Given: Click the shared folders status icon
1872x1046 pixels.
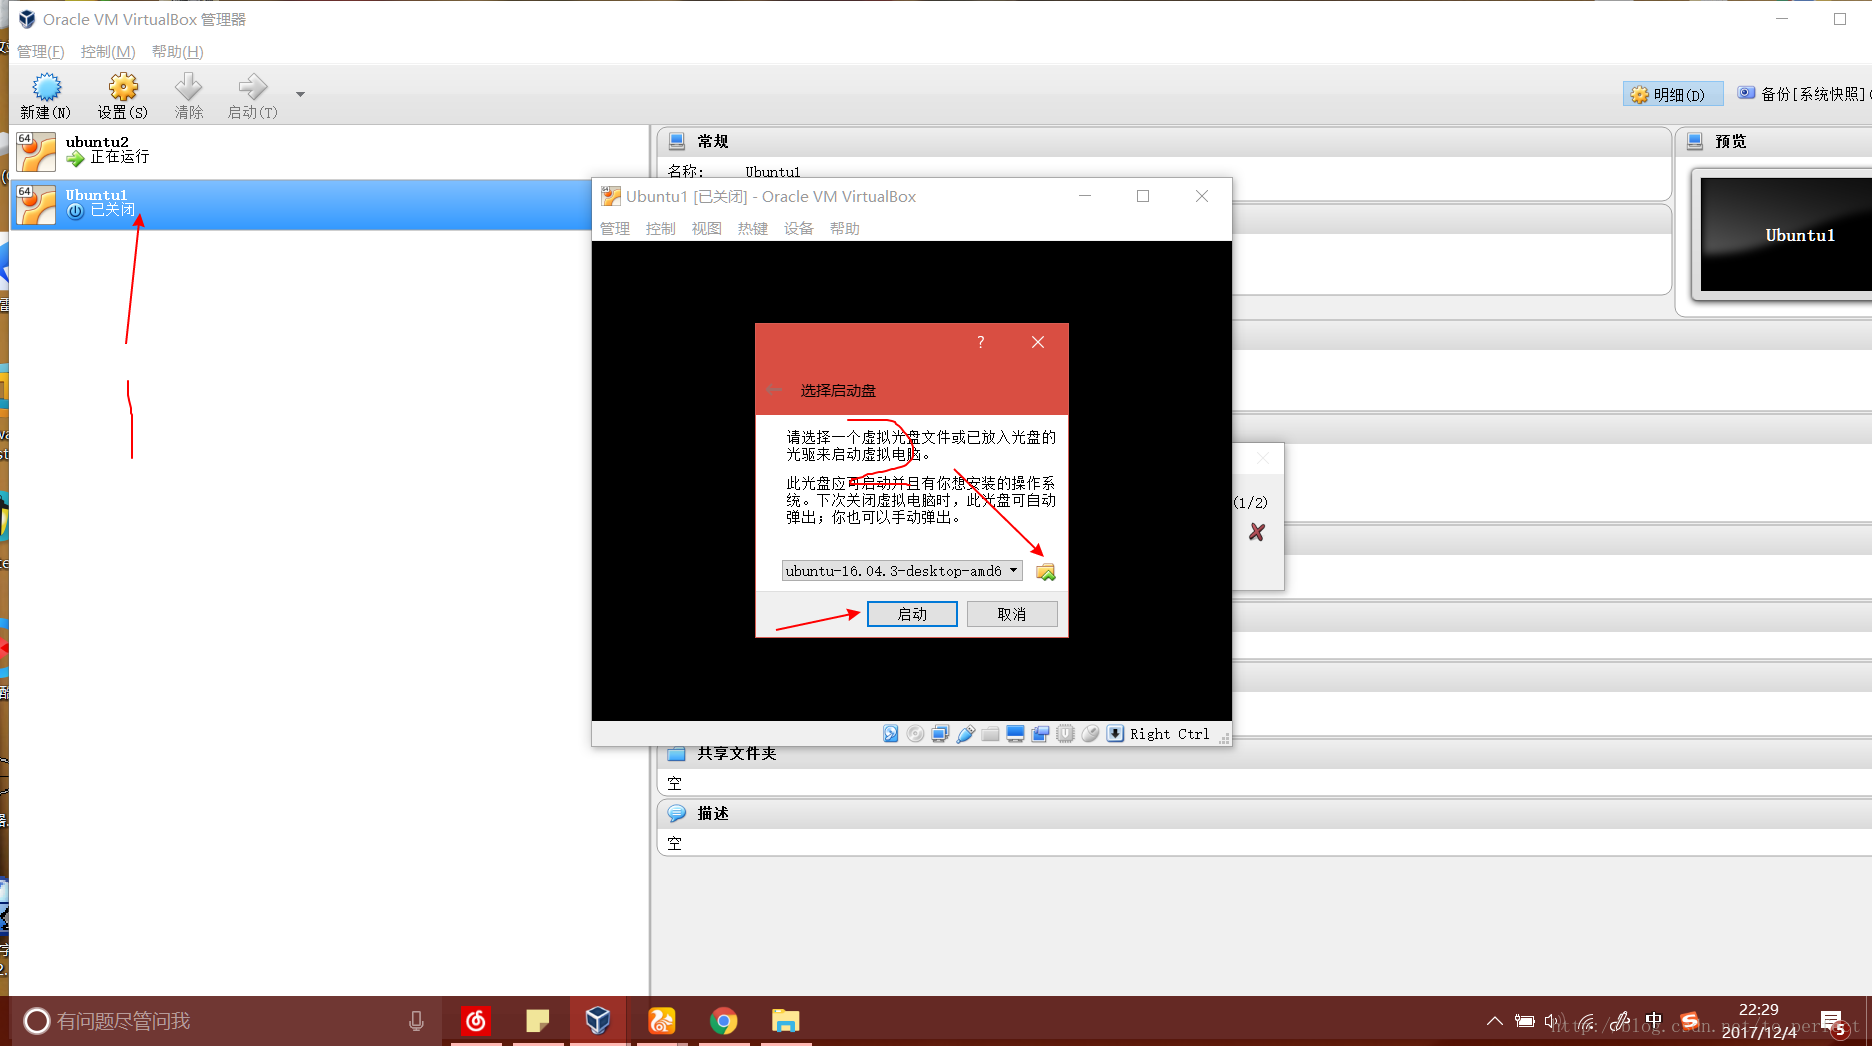Looking at the screenshot, I should point(990,734).
